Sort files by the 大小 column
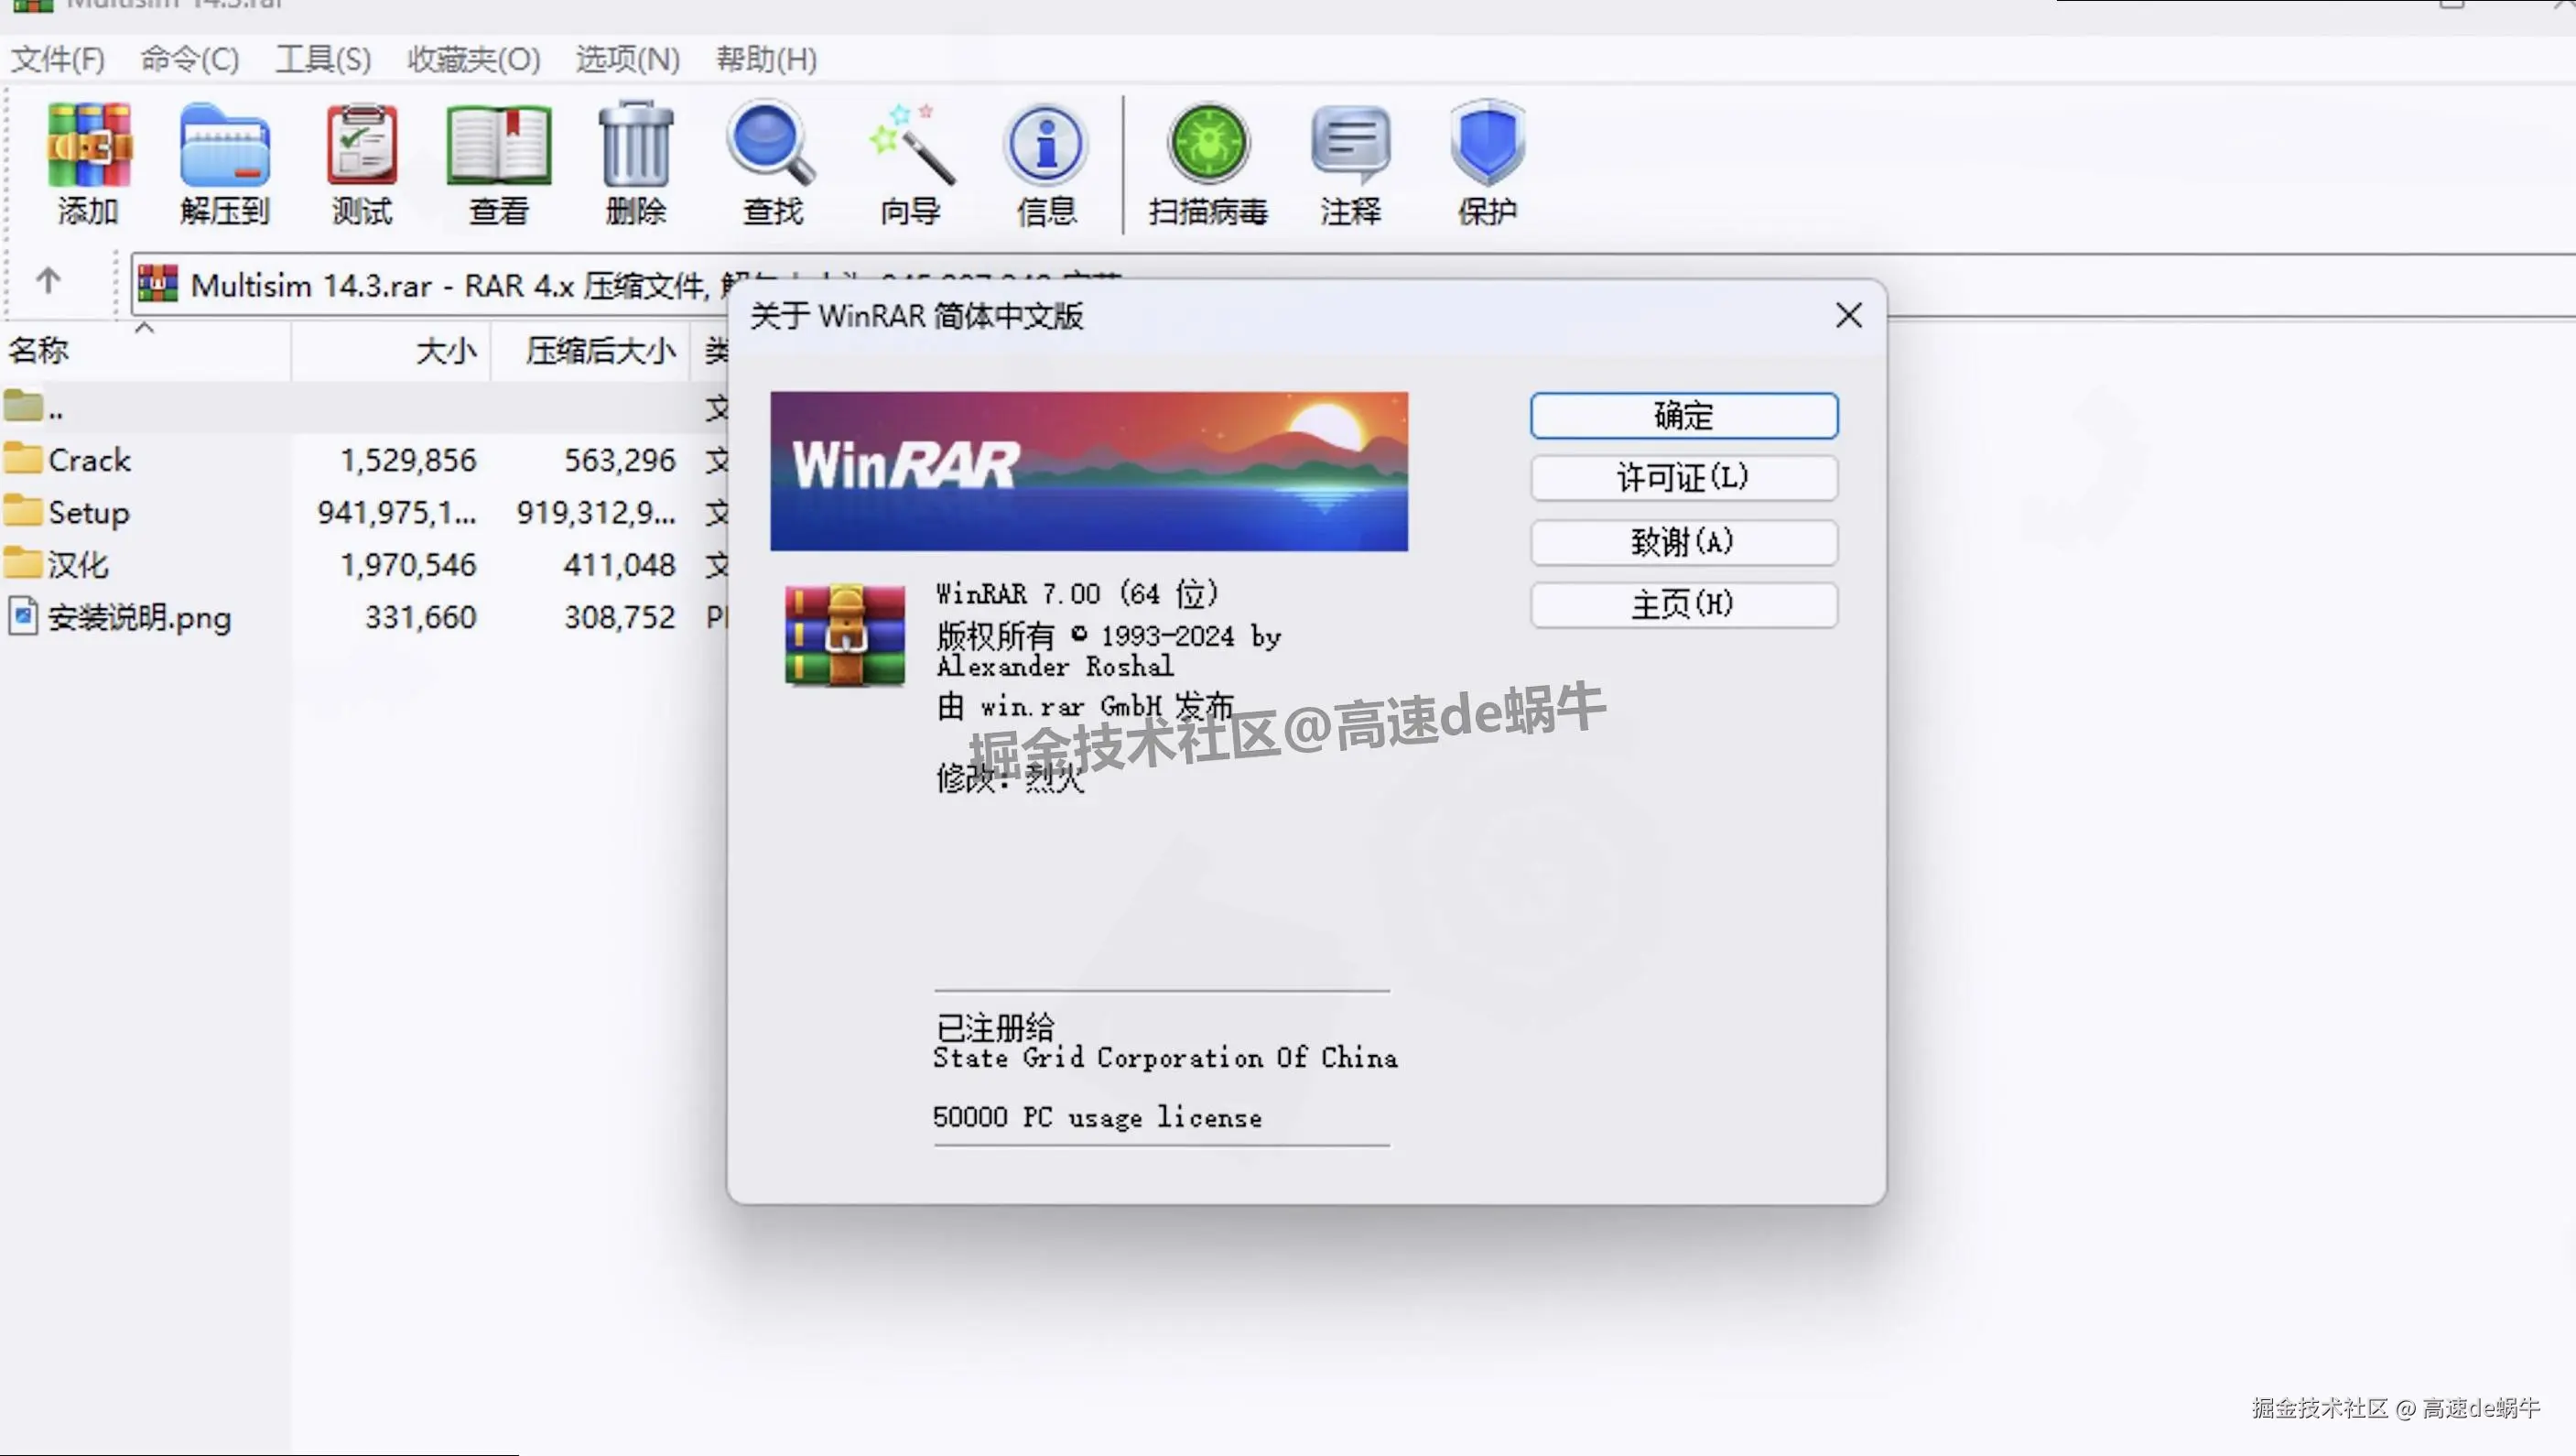The image size is (2576, 1456). 444,351
